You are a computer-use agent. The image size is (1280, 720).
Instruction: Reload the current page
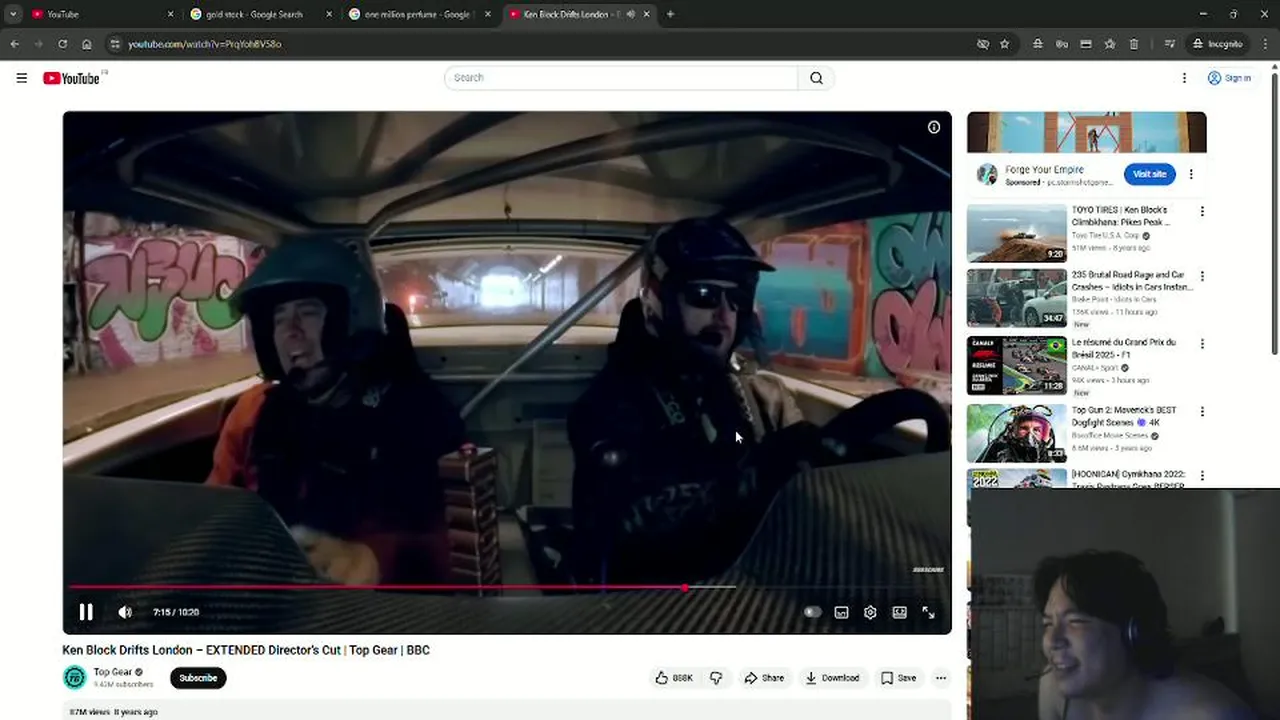coord(62,44)
